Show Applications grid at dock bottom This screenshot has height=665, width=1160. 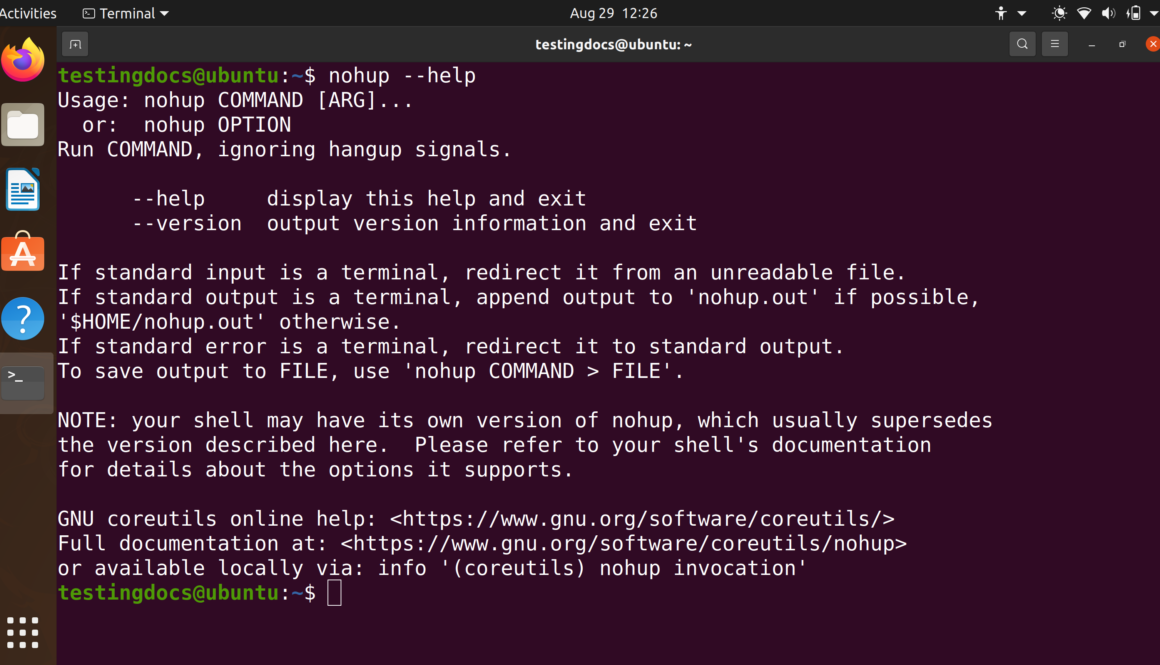[23, 632]
